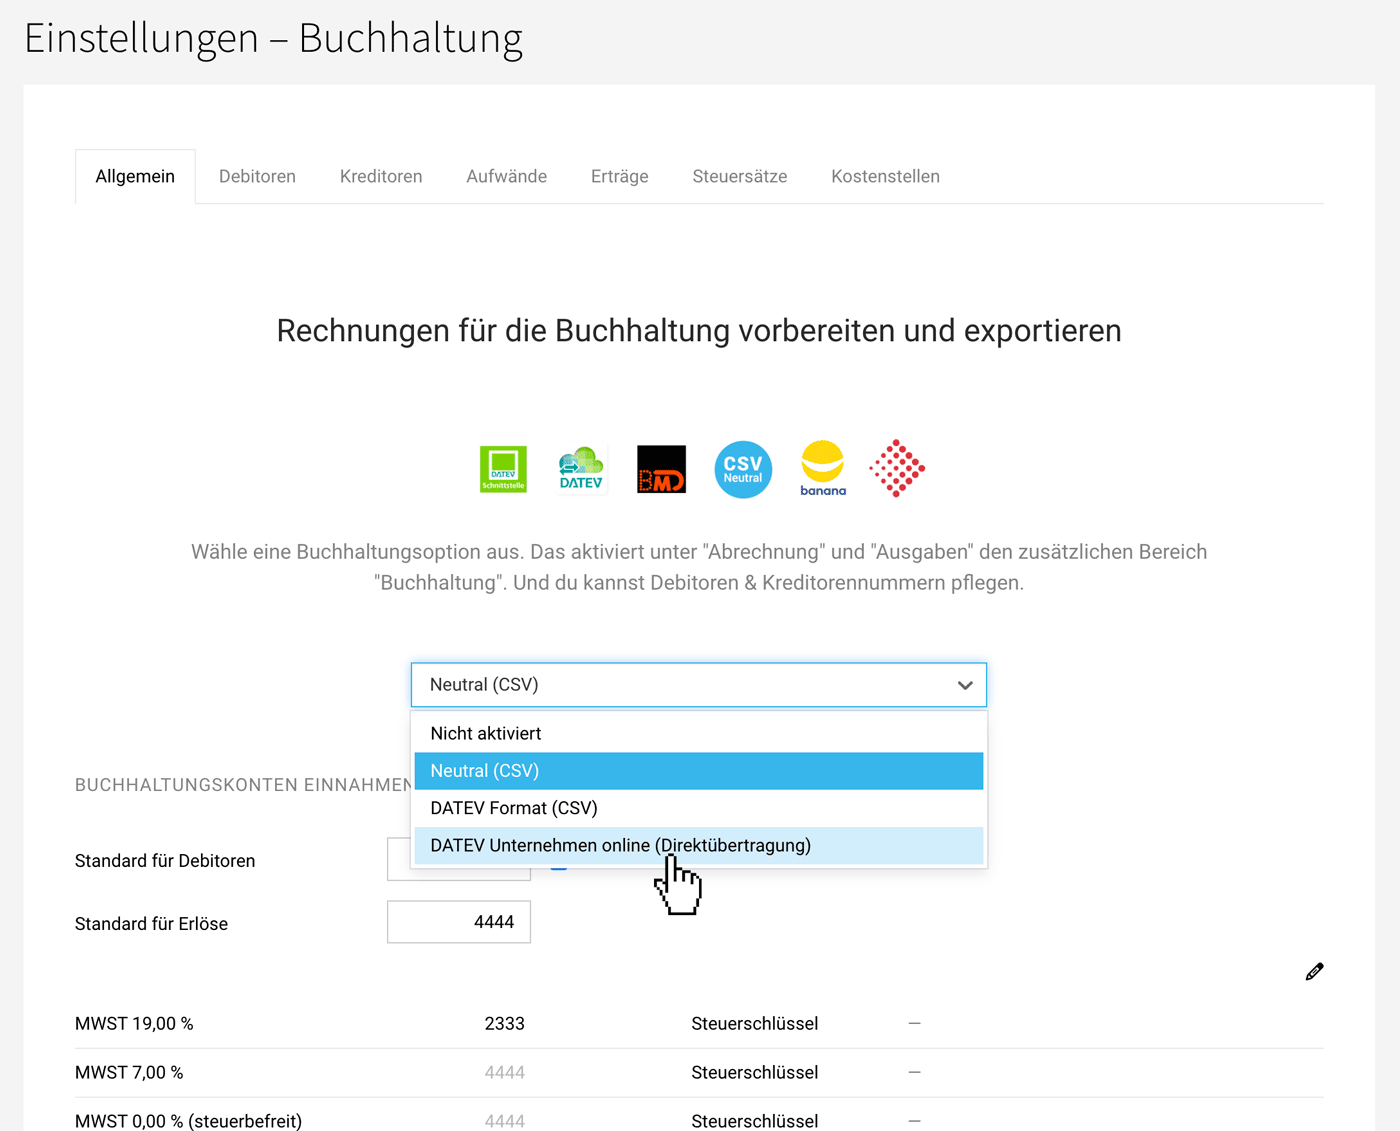Go to the Aufwände tab

tap(506, 176)
